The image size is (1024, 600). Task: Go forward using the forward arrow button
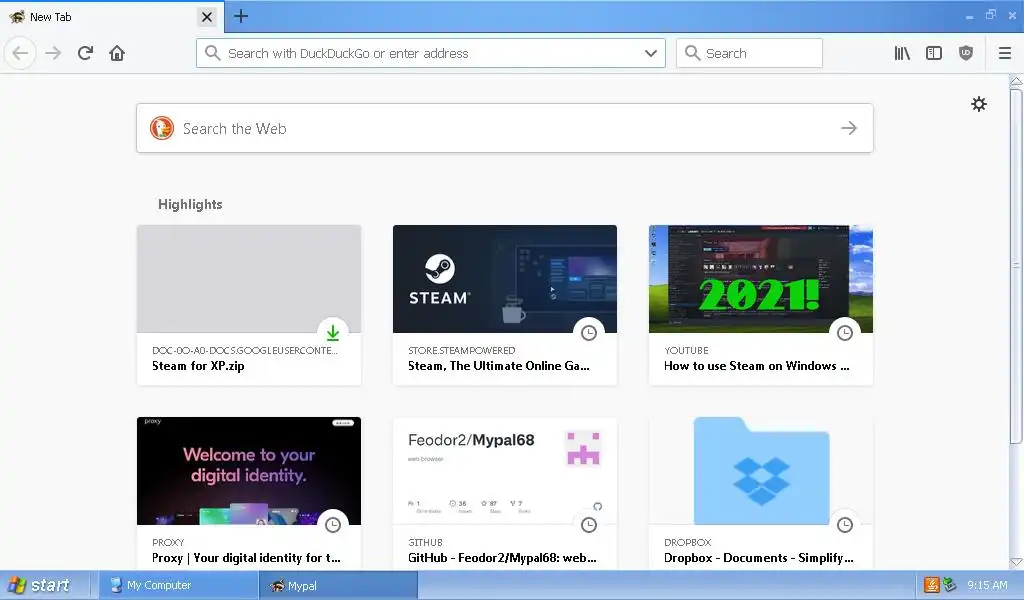pos(53,53)
